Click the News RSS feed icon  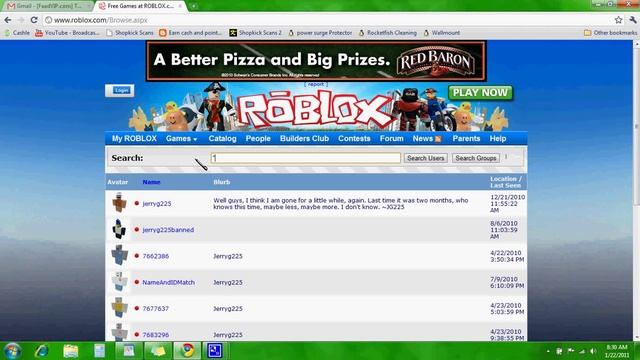[438, 139]
